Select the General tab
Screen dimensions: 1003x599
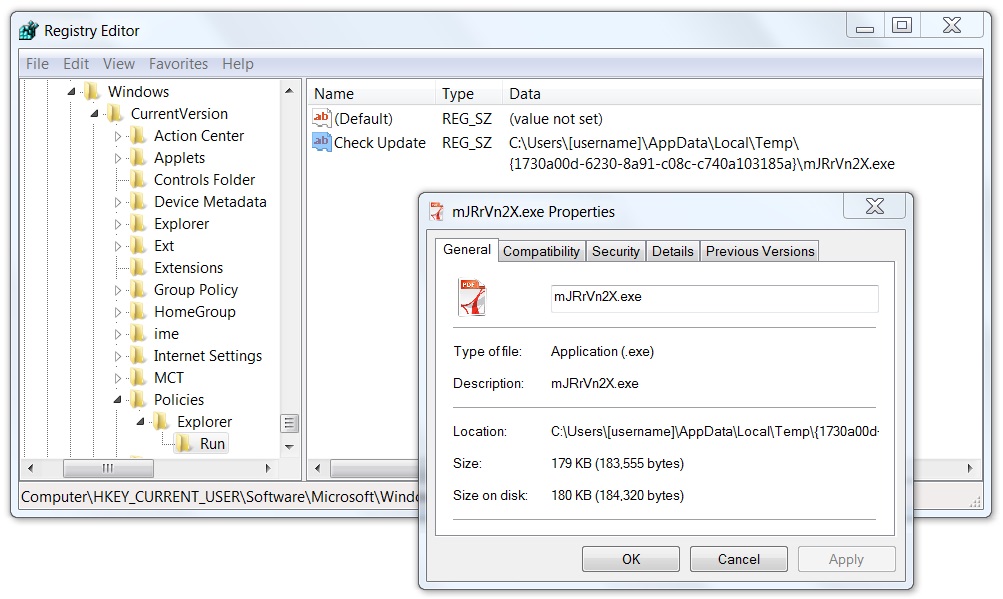(467, 250)
